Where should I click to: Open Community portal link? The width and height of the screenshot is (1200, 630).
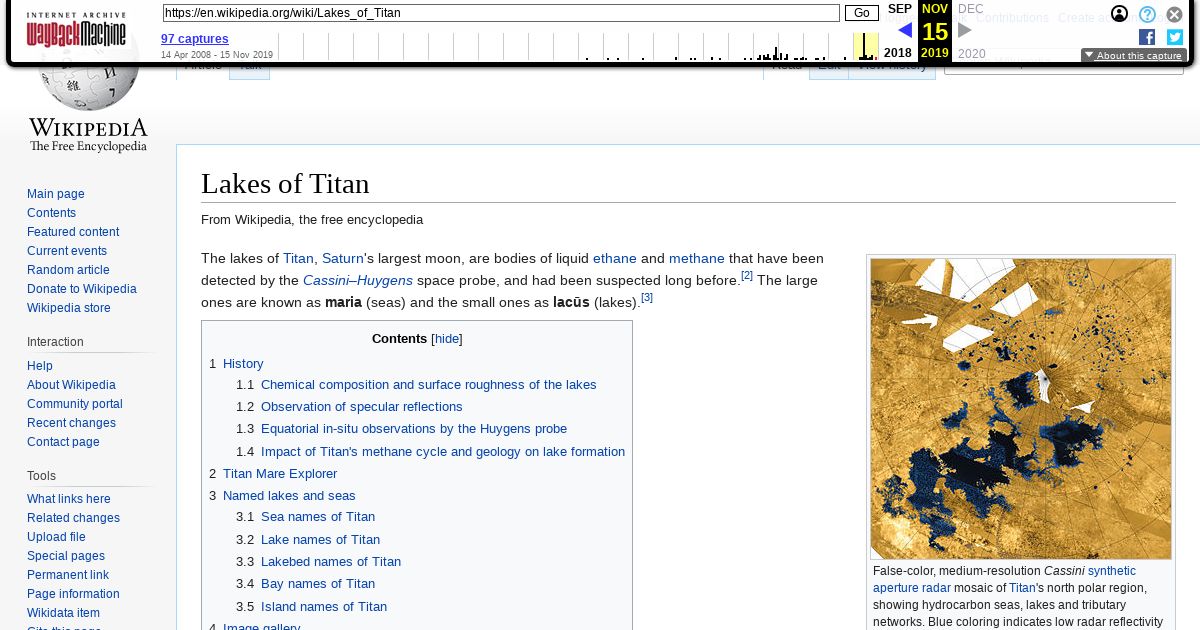click(x=75, y=404)
